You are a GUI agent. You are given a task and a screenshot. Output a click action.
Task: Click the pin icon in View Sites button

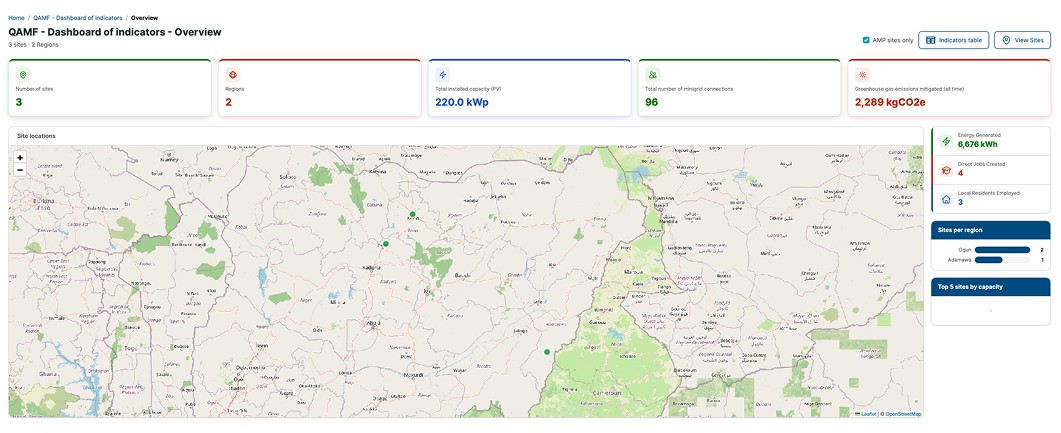point(1006,41)
